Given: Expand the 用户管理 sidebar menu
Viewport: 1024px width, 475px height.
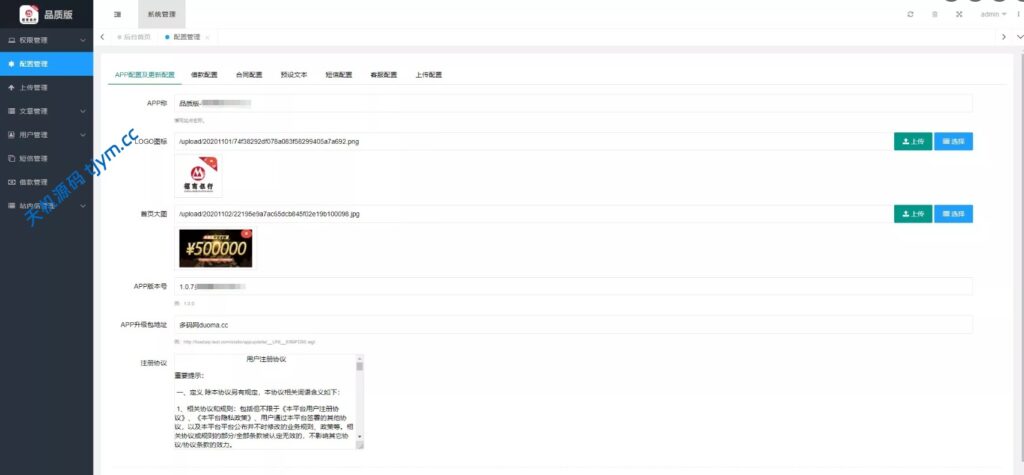Looking at the screenshot, I should pos(46,135).
